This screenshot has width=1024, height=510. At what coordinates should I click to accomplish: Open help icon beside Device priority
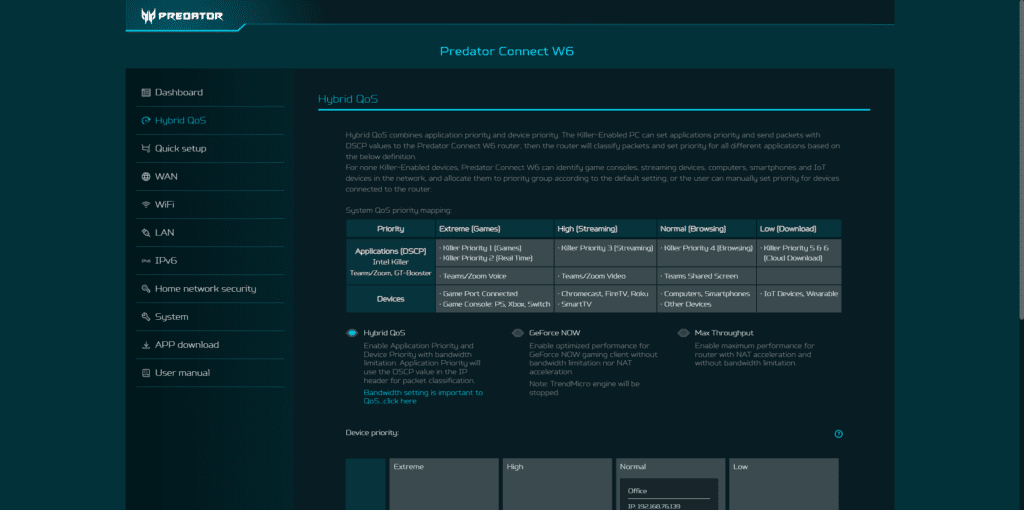(838, 434)
